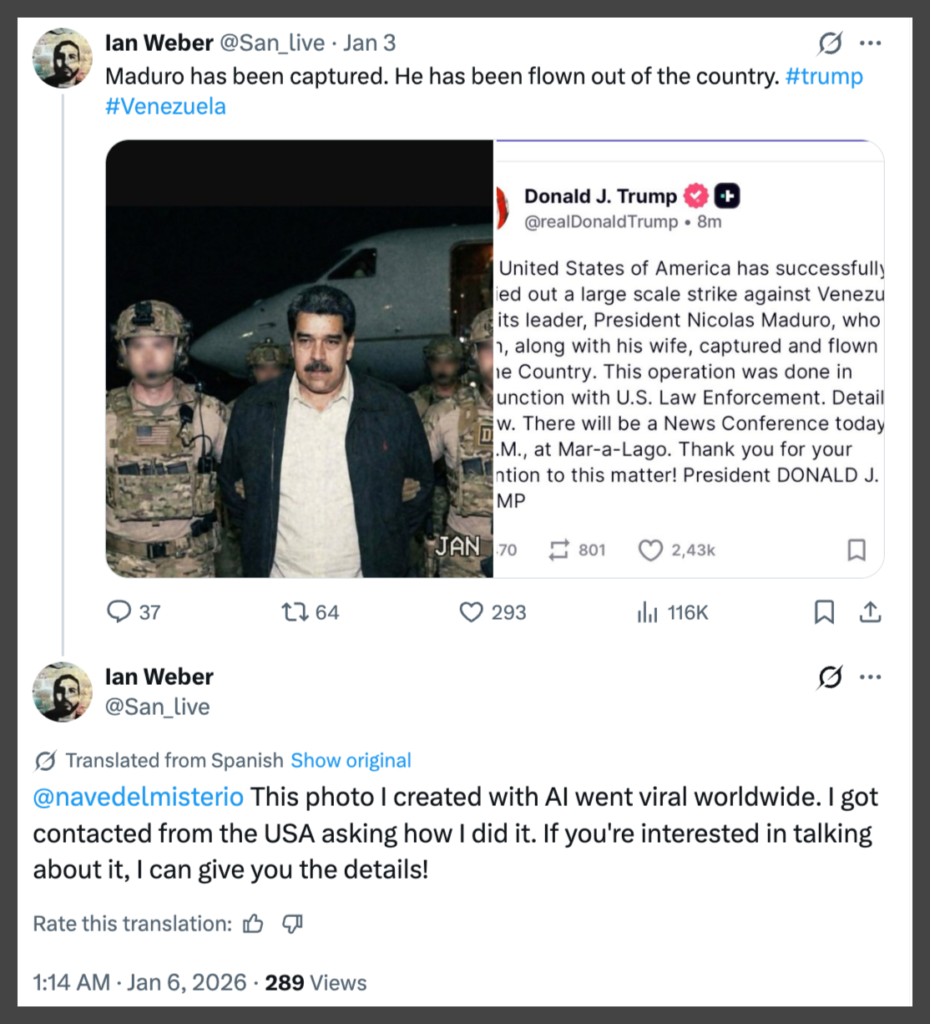Repost the tweet with 64 reposts
Viewport: 930px width, 1024px height.
tap(296, 612)
